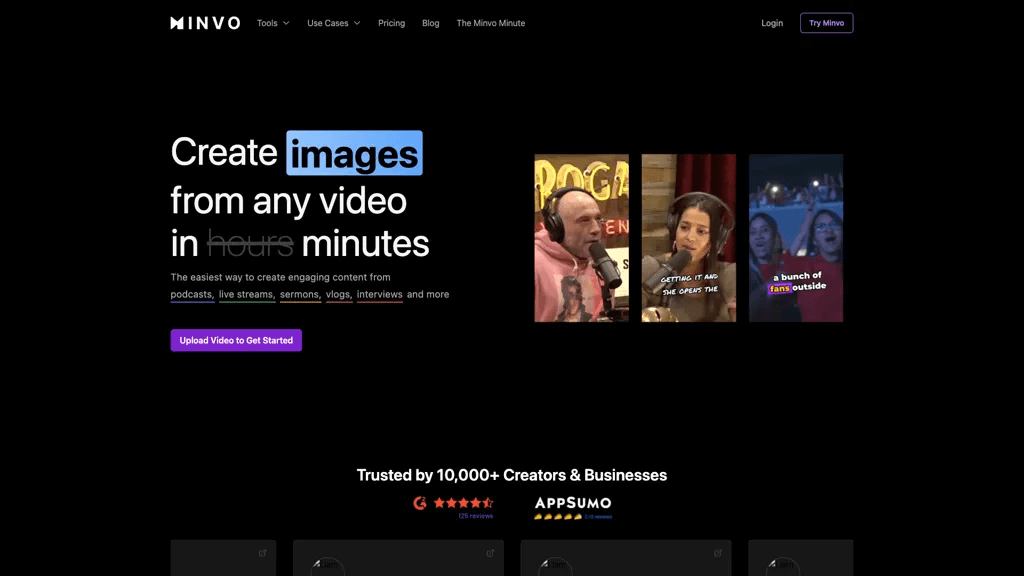The image size is (1024, 576).
Task: Click the Login link
Action: click(x=772, y=23)
